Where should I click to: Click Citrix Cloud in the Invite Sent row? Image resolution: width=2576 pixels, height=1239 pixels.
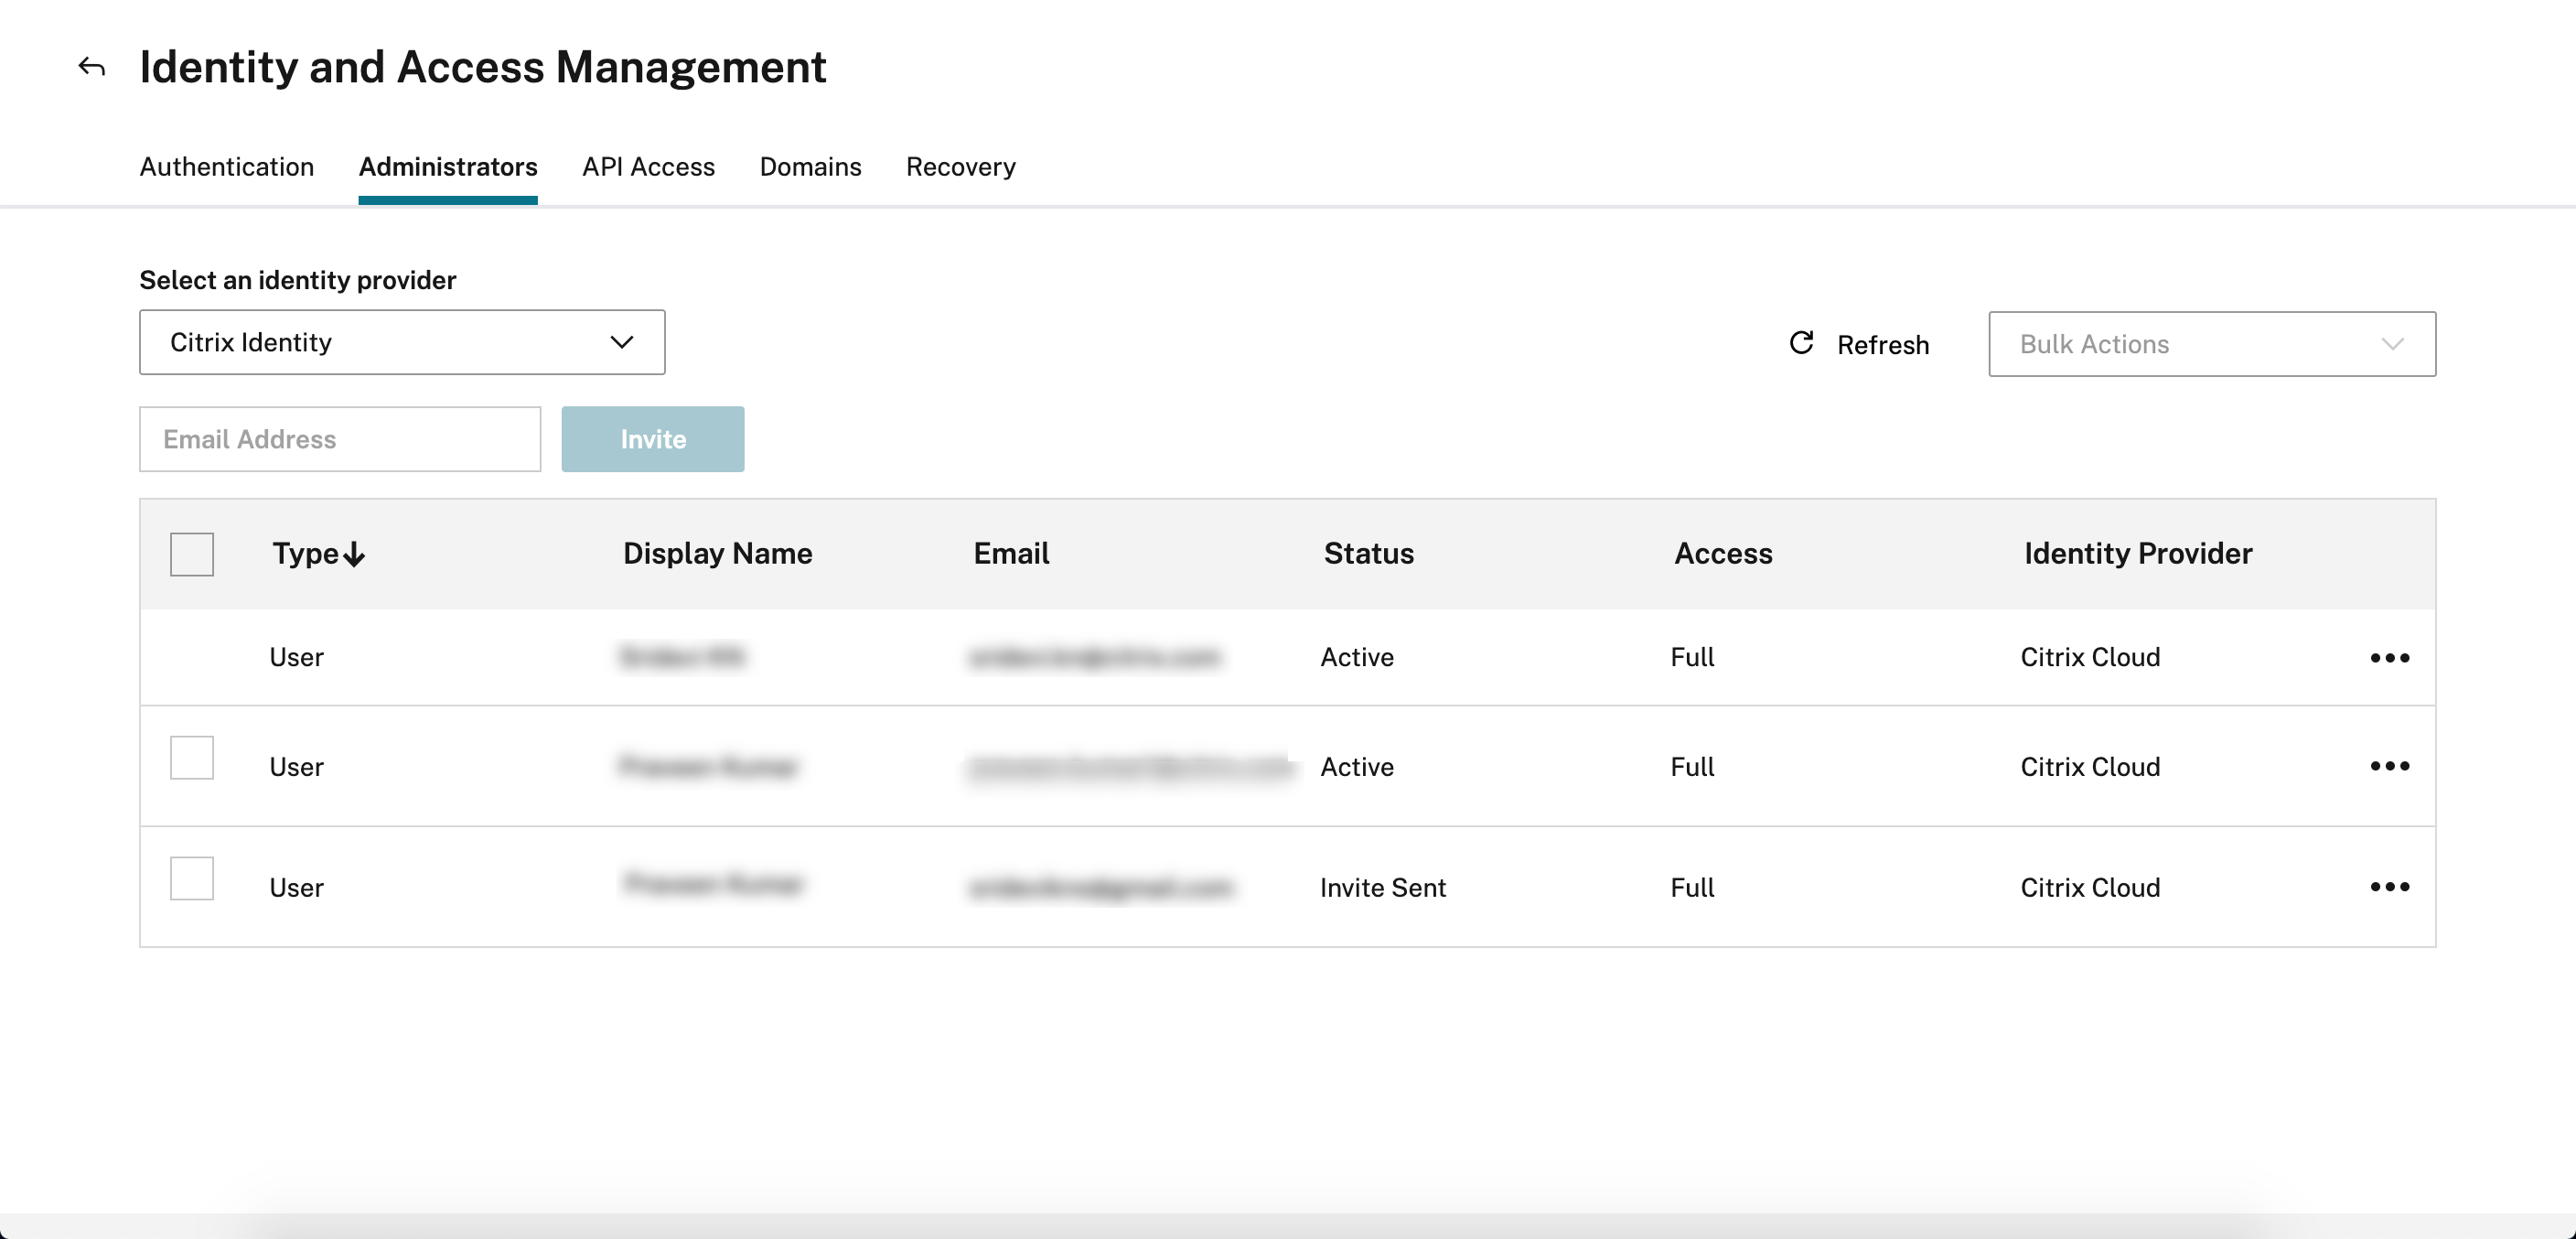(x=2090, y=887)
